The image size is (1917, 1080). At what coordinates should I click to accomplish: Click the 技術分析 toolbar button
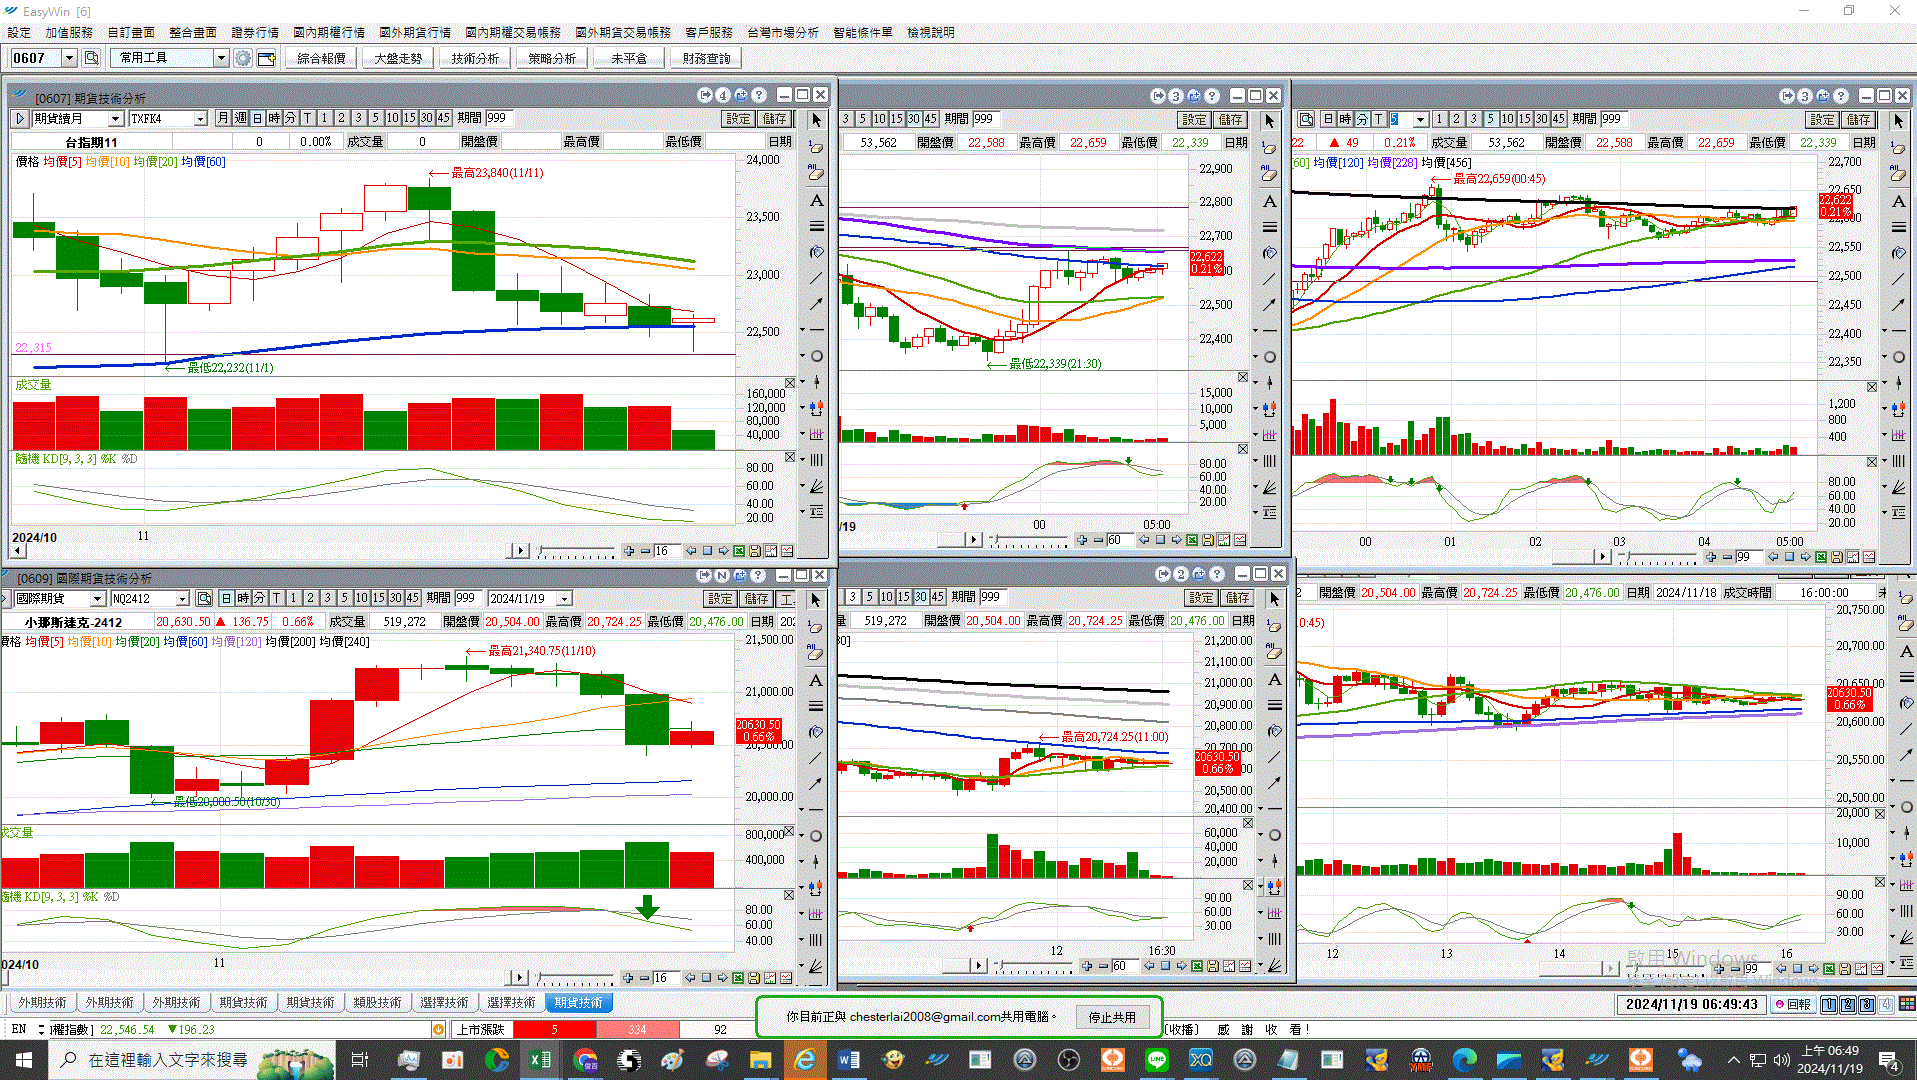[x=475, y=58]
